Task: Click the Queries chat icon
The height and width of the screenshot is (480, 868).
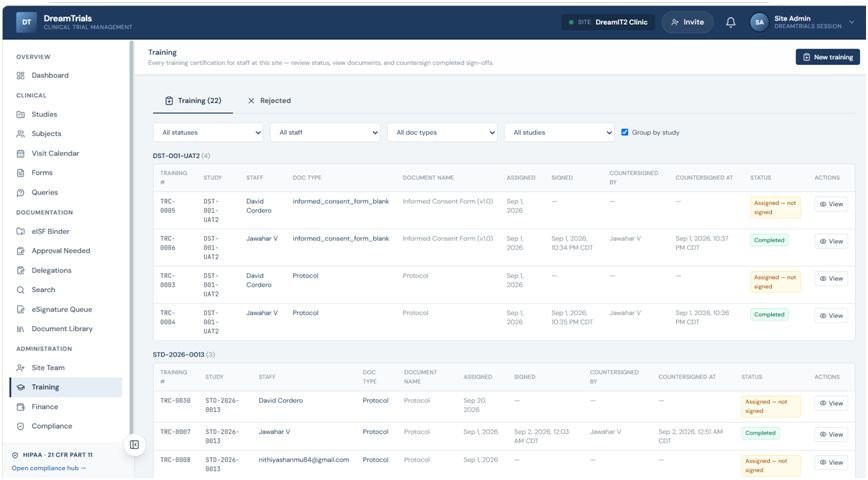Action: pyautogui.click(x=20, y=193)
